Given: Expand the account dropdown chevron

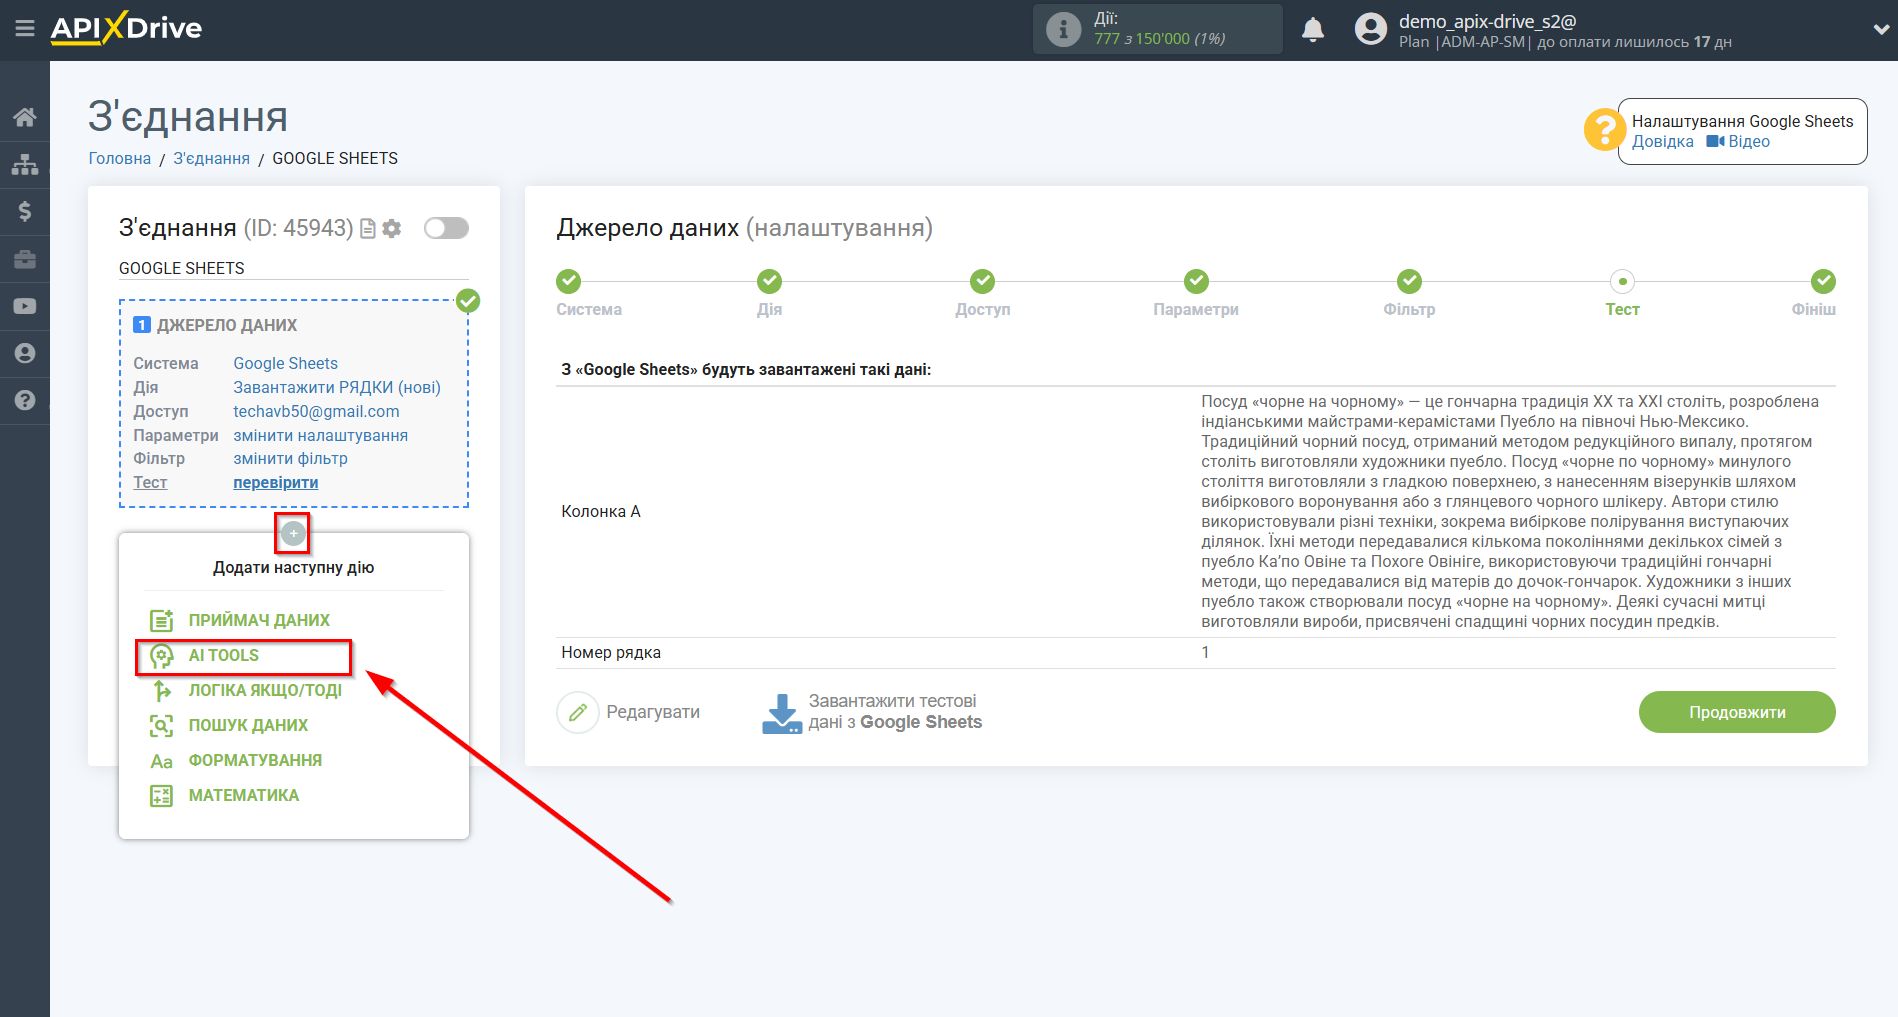Looking at the screenshot, I should pos(1880,29).
